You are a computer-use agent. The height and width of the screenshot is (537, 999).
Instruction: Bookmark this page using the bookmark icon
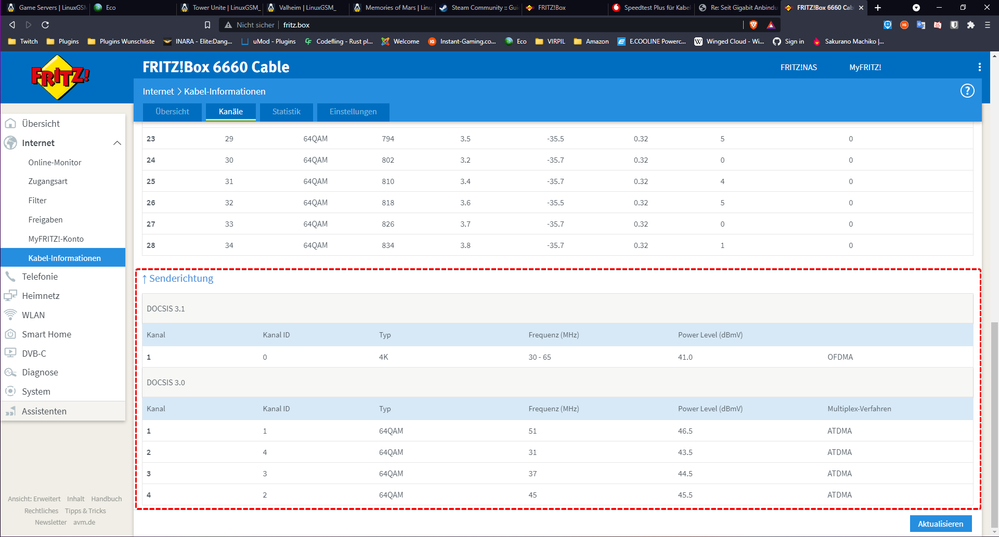207,25
